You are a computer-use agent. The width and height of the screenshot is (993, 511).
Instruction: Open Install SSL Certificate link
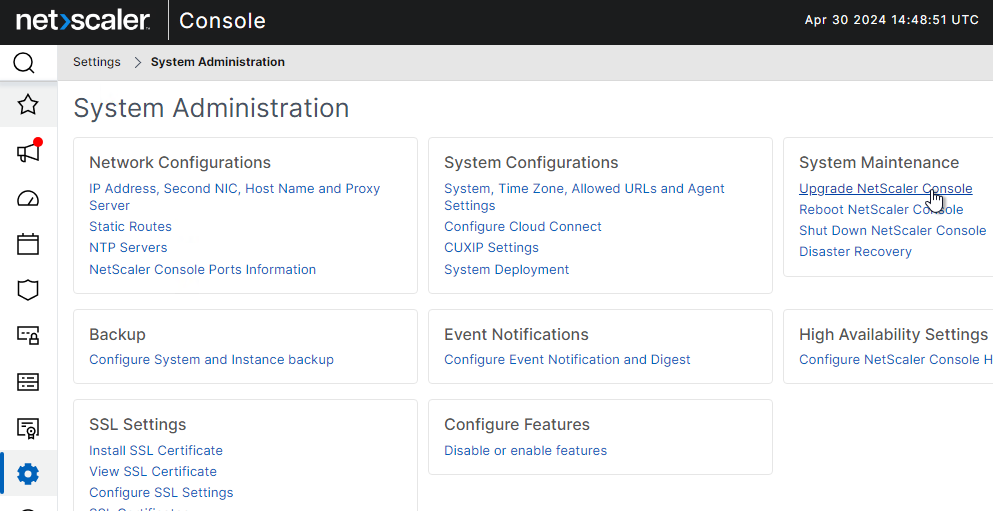coord(156,451)
